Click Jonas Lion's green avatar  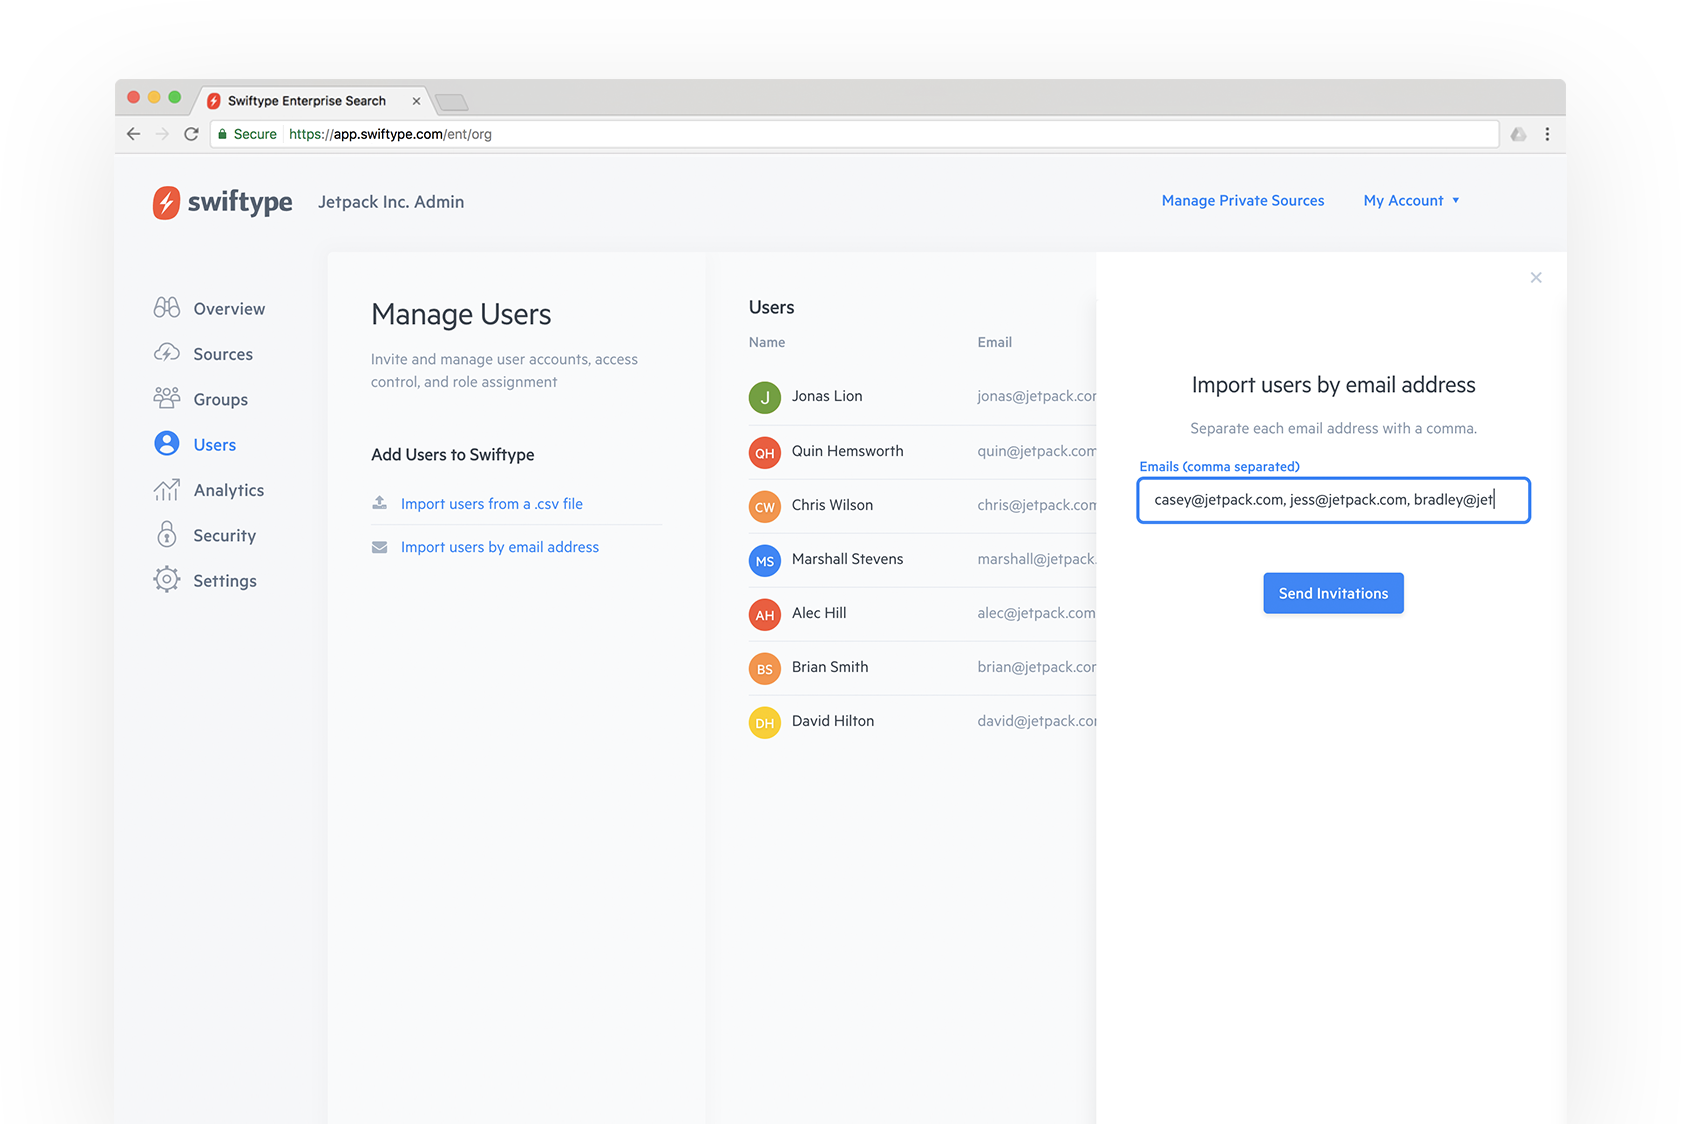tap(765, 397)
